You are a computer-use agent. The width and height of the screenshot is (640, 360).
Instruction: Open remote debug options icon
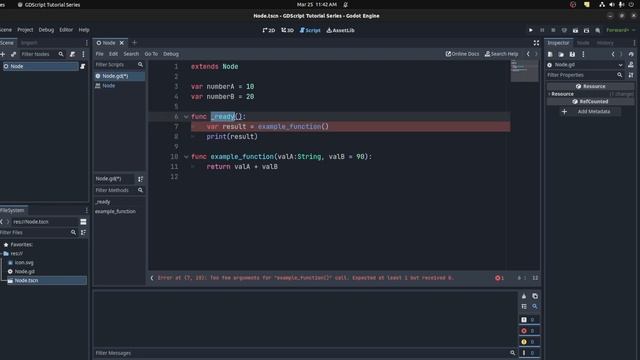[564, 30]
